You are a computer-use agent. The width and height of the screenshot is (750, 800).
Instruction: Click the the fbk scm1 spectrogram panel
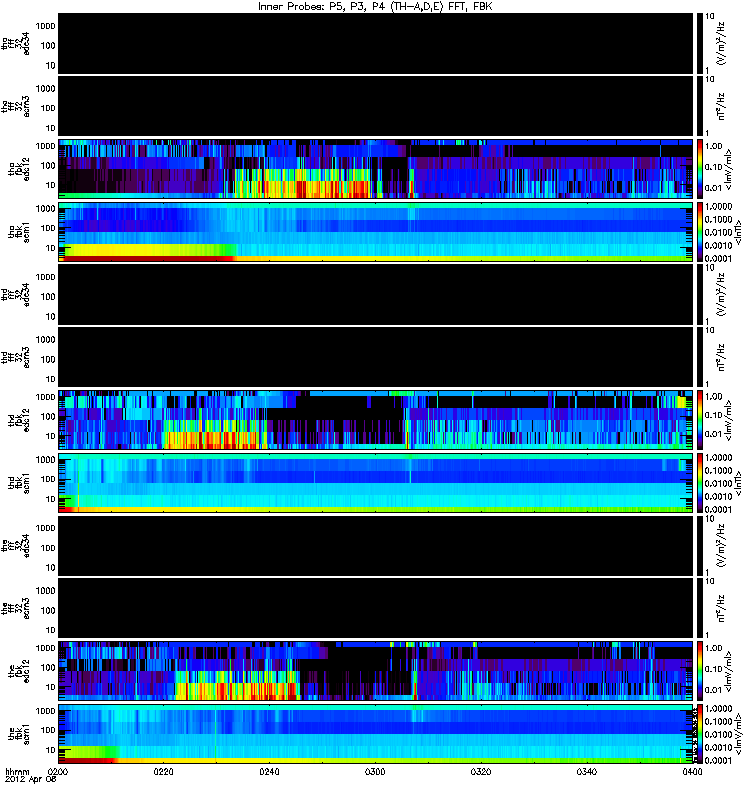[375, 734]
